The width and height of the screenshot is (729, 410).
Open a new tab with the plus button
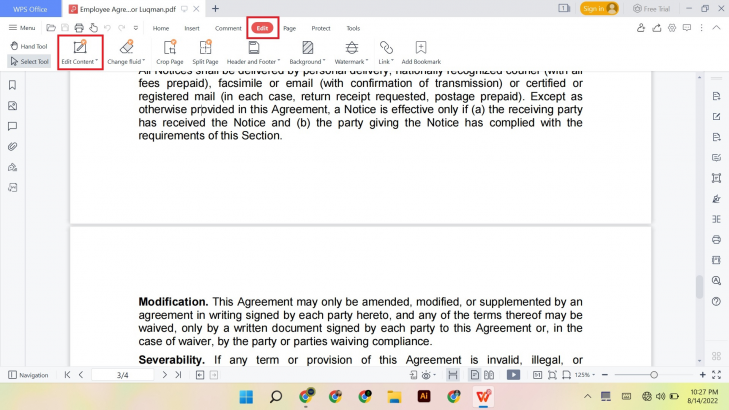pos(215,8)
